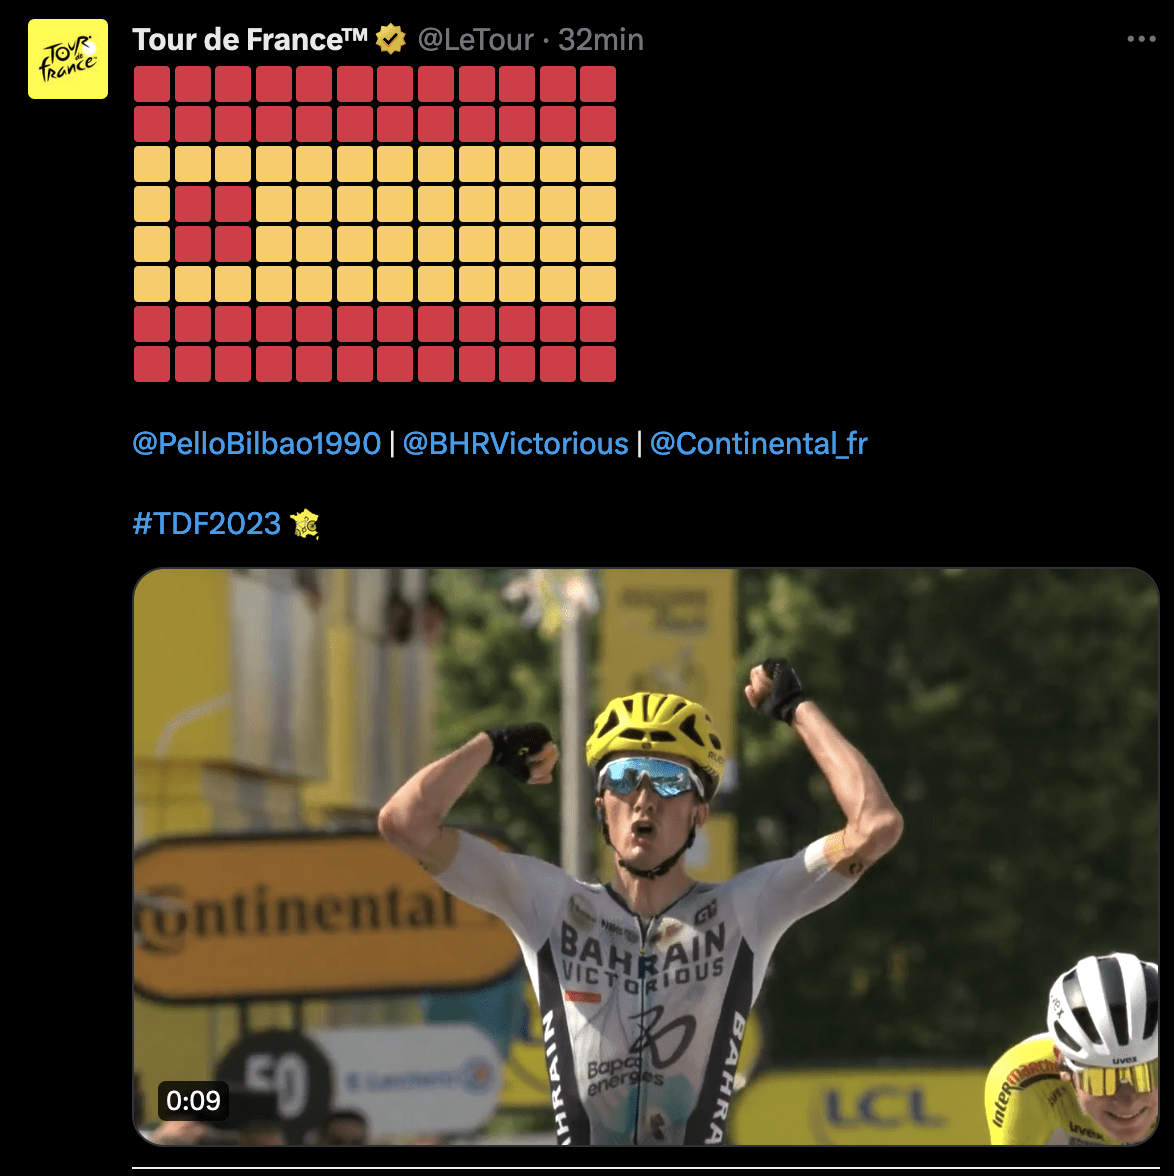Click the 0:09 video duration badge
The image size is (1174, 1176).
(x=193, y=1100)
